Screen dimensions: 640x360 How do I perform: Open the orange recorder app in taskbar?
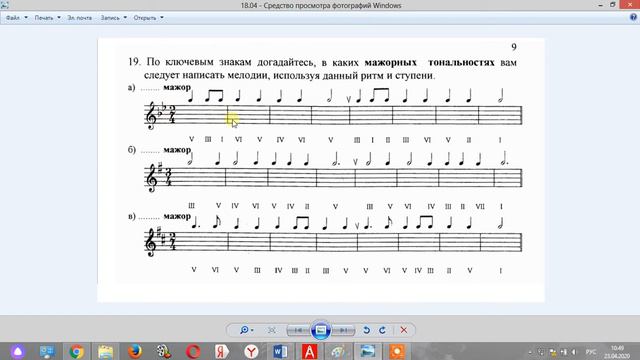pyautogui.click(x=397, y=351)
